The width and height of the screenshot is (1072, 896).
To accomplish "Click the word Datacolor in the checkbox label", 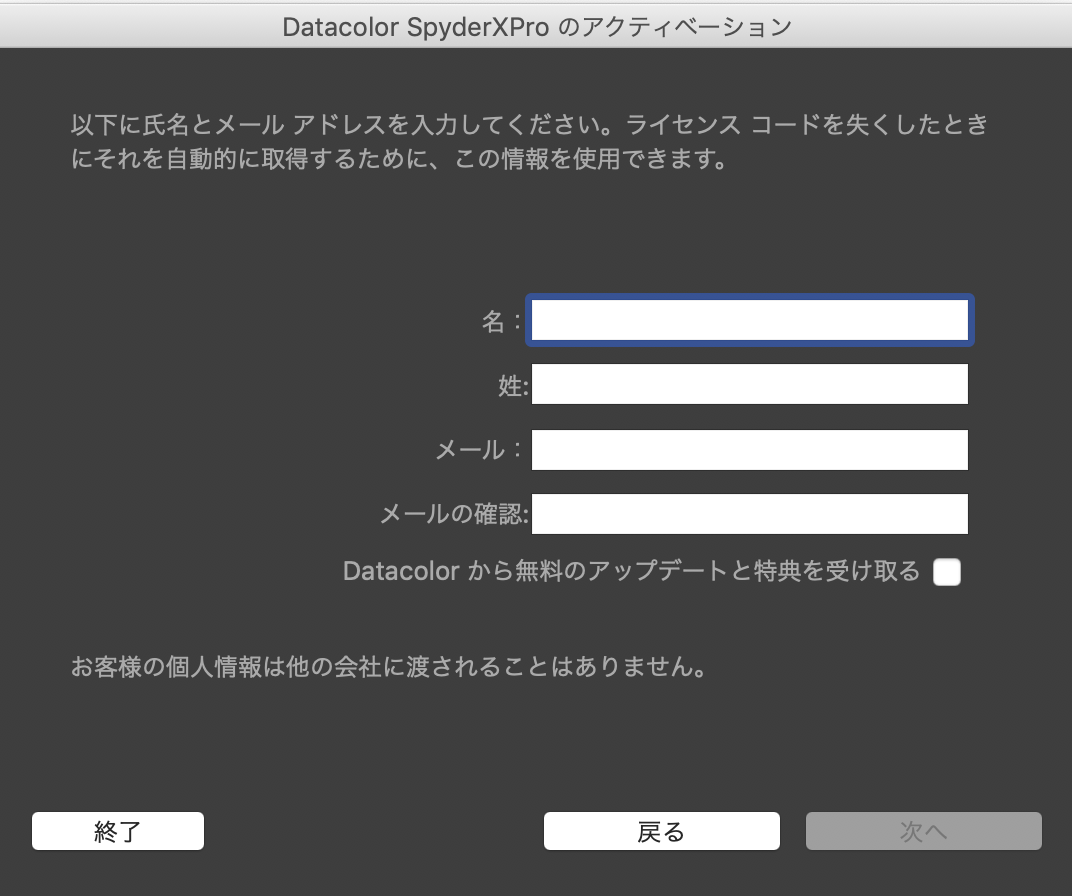I will [x=401, y=571].
